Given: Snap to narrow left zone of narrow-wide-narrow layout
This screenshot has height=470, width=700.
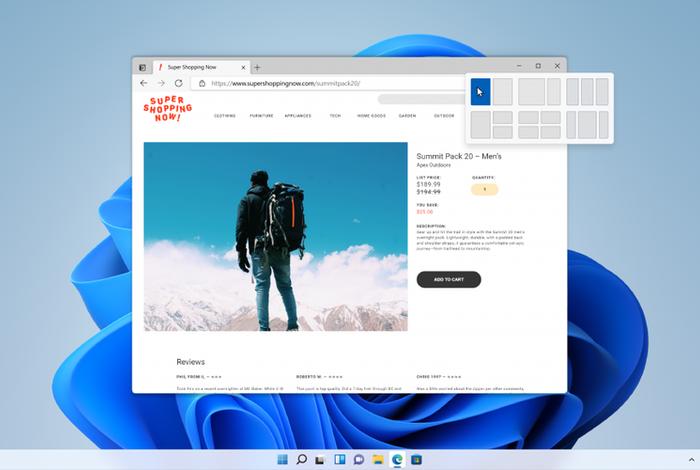Looking at the screenshot, I should point(571,125).
